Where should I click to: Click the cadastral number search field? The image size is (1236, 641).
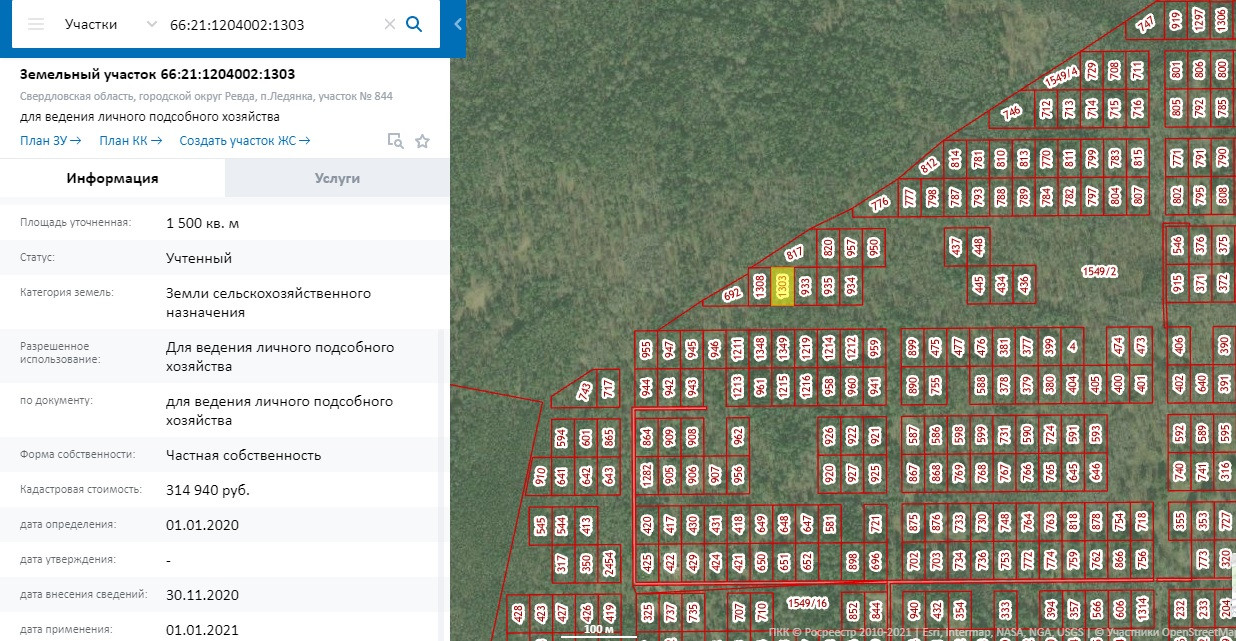pos(270,24)
